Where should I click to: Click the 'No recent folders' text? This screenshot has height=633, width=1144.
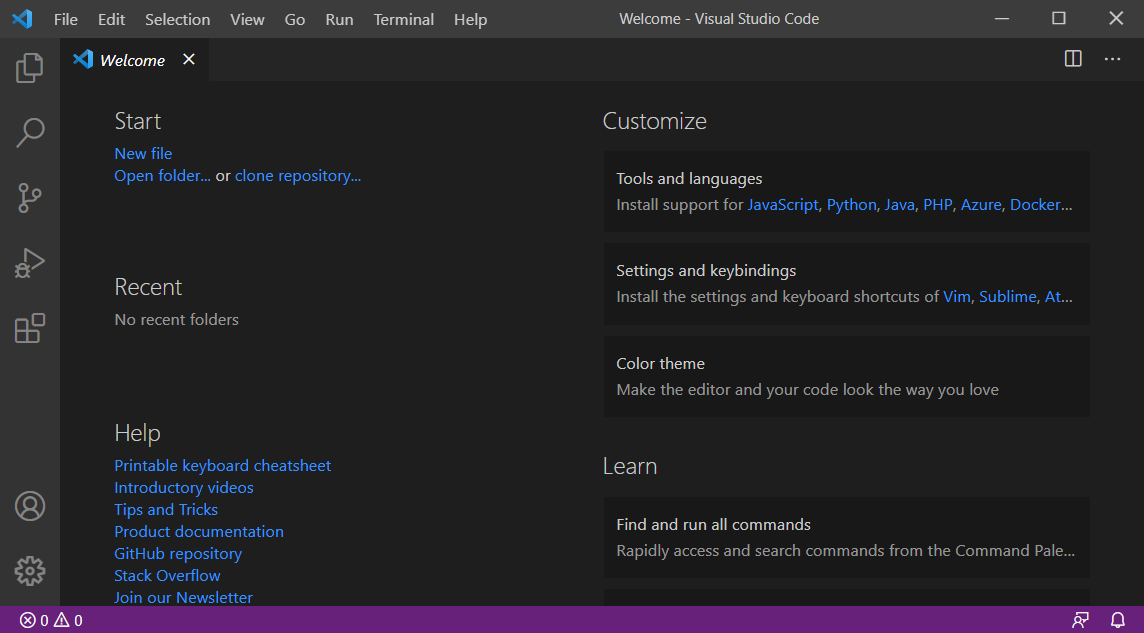[177, 319]
